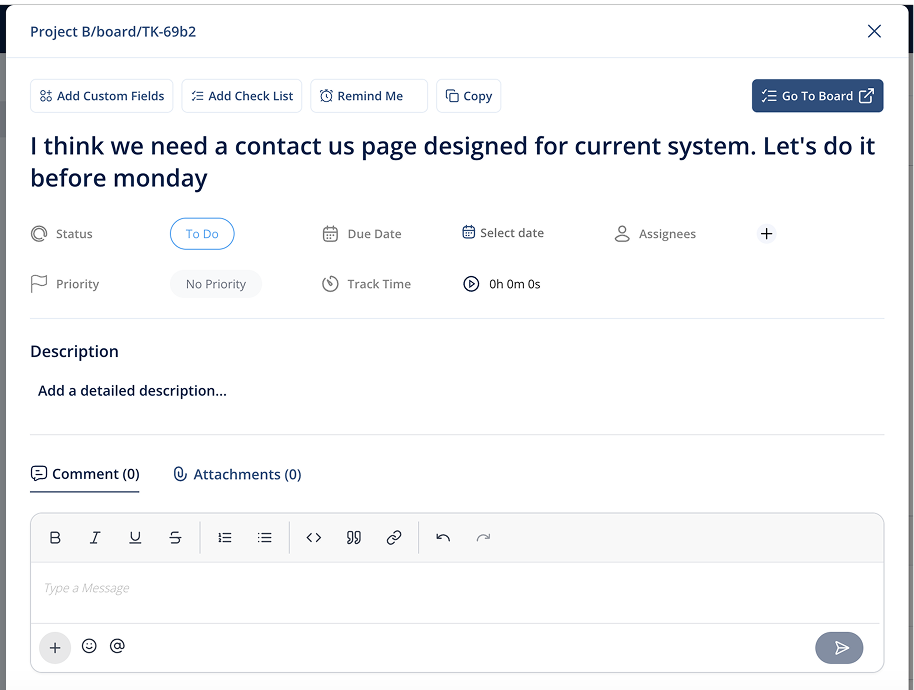Open the Project B/board/TK-69b2 breadcrumb link
The height and width of the screenshot is (690, 914).
pyautogui.click(x=113, y=31)
